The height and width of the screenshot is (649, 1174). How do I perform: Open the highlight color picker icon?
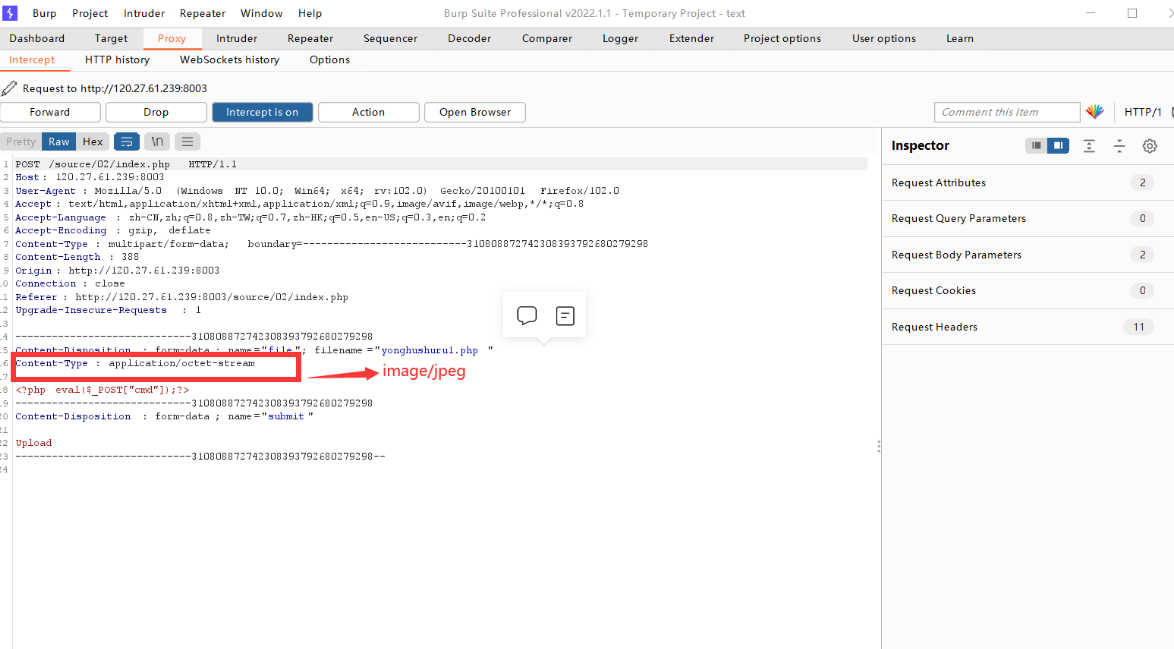tap(1095, 112)
